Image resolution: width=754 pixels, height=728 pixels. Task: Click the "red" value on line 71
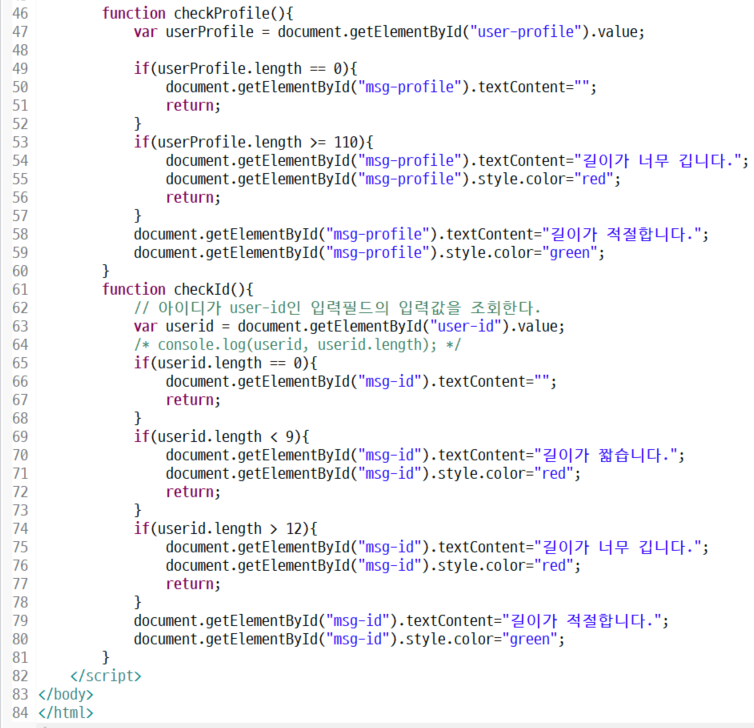pyautogui.click(x=553, y=474)
